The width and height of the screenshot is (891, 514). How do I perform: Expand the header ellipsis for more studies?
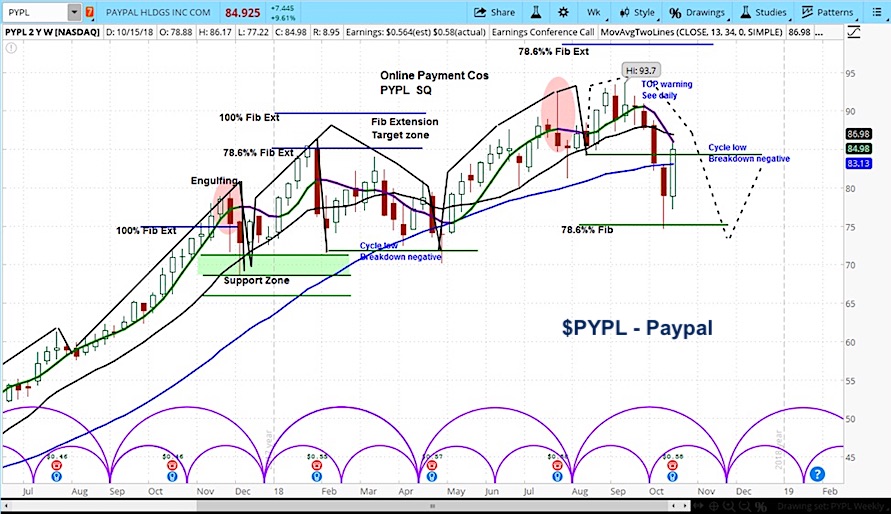819,33
